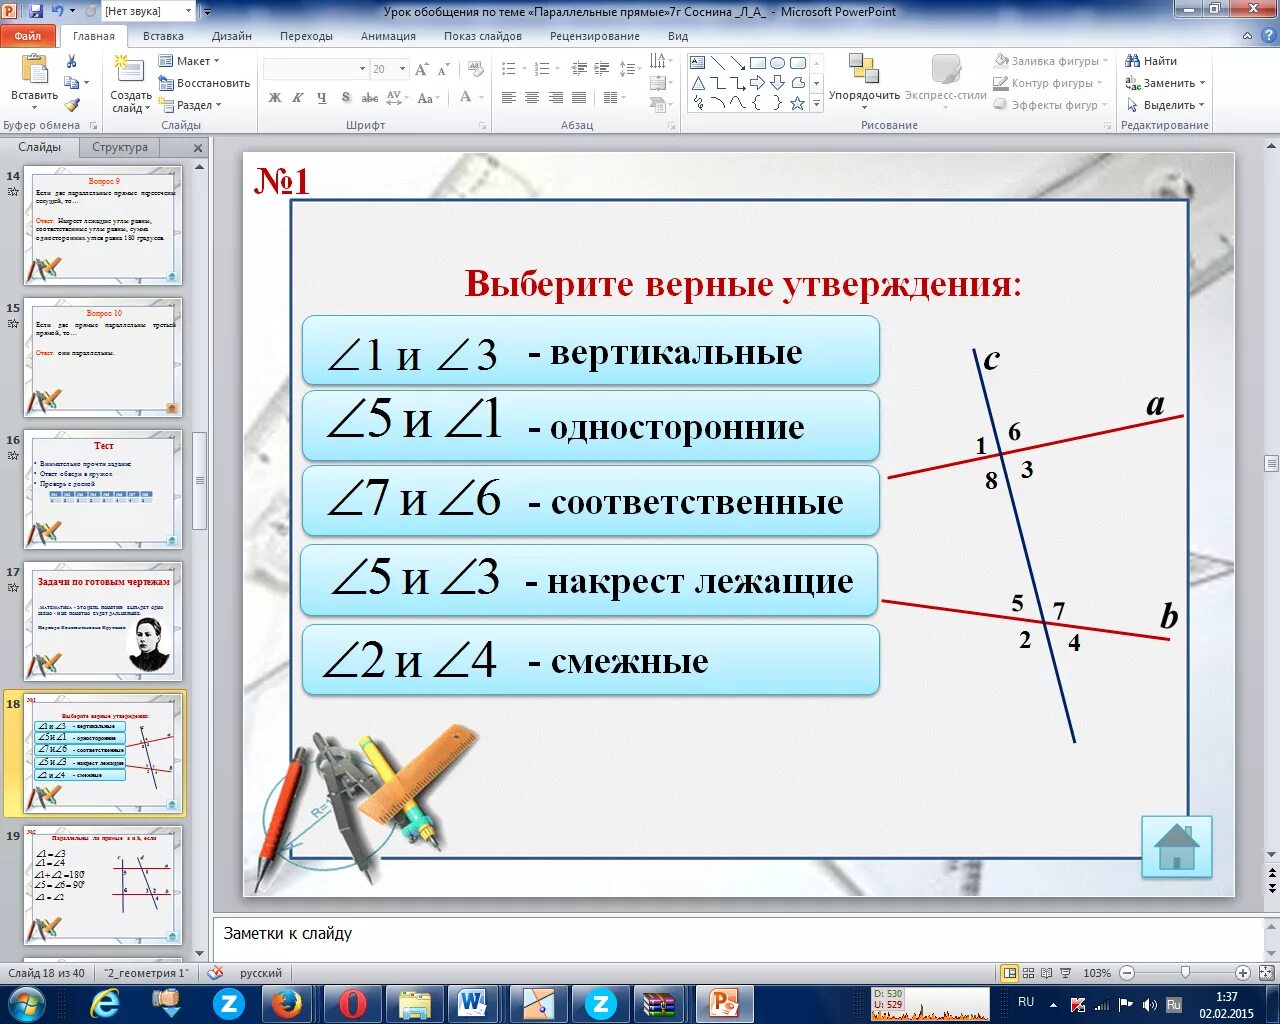The image size is (1280, 1024).
Task: Click the Format Painter brush icon
Action: click(x=72, y=105)
